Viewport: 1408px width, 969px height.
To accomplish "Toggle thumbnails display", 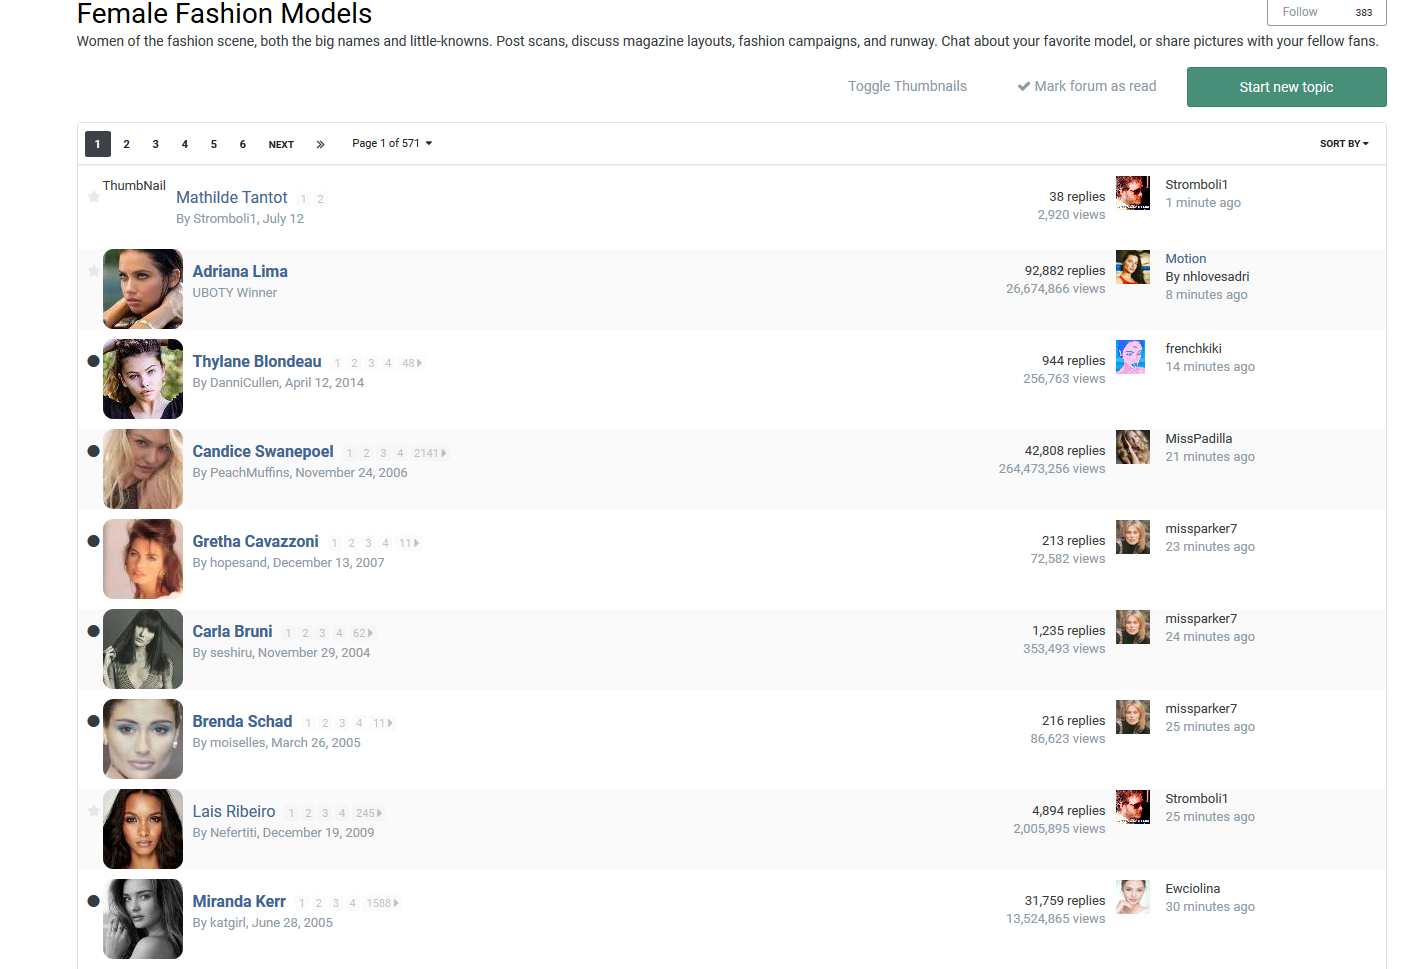I will pyautogui.click(x=907, y=87).
